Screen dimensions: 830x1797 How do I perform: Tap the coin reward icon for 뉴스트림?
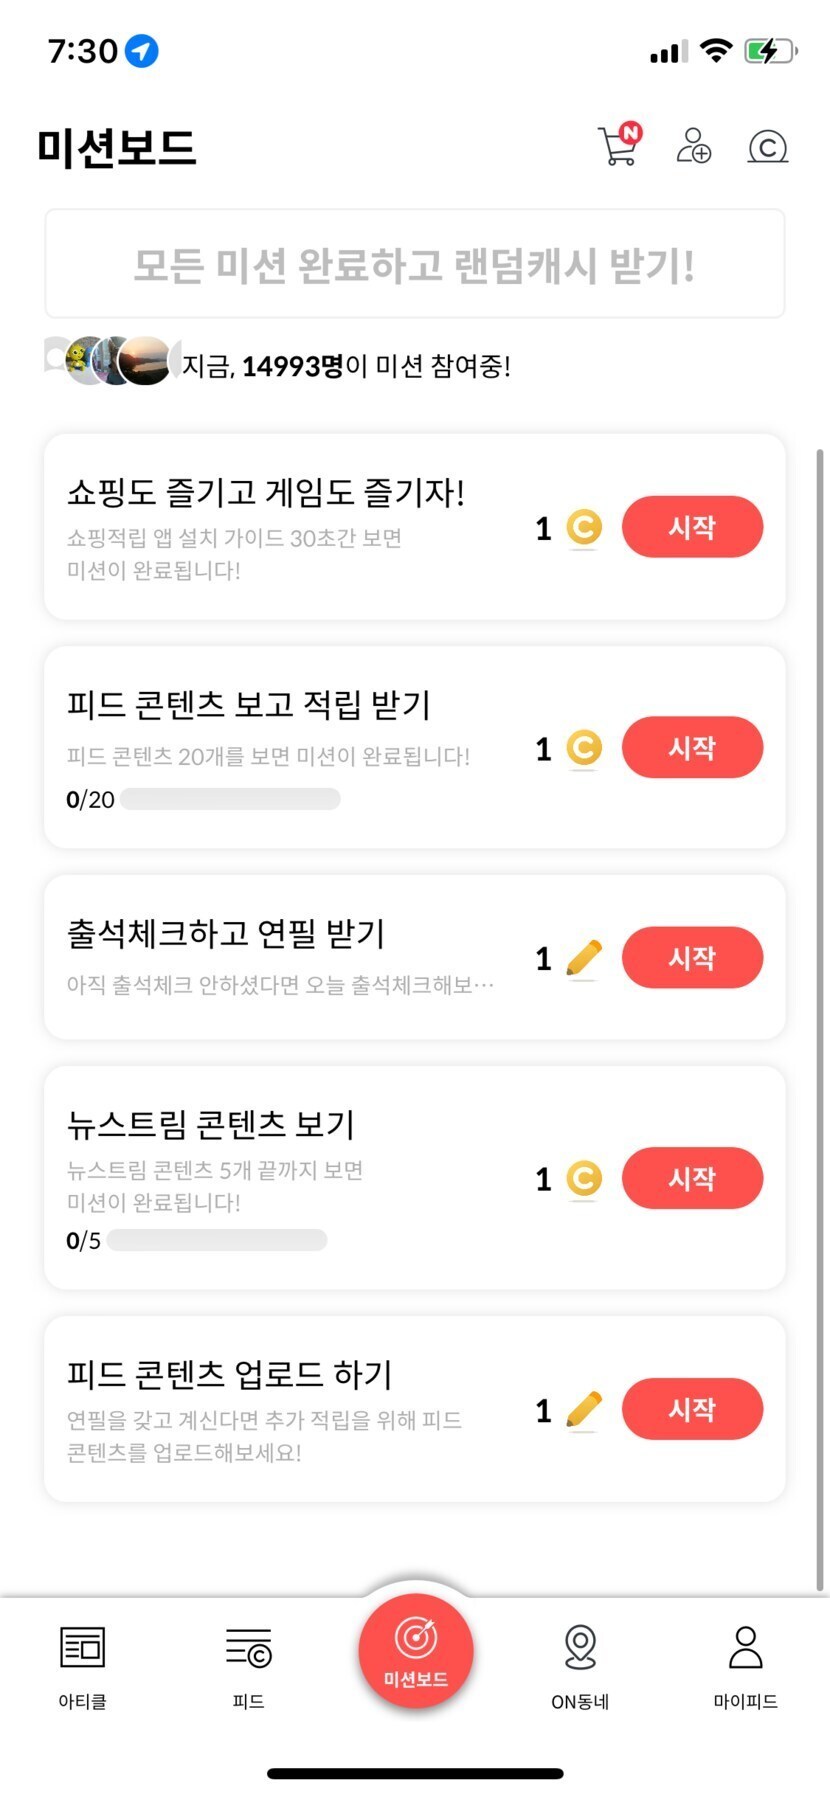click(x=584, y=1178)
